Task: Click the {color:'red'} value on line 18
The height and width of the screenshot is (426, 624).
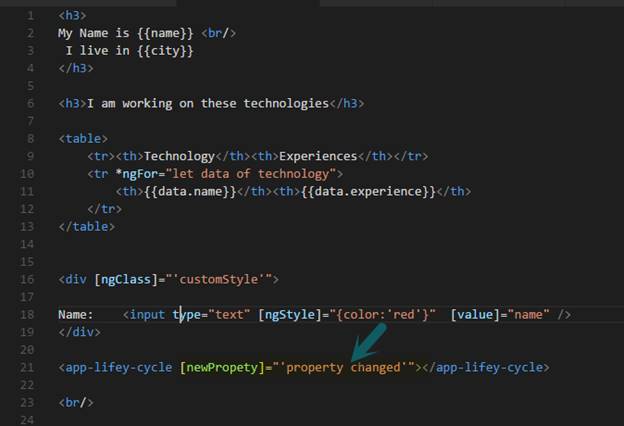Action: coord(382,315)
